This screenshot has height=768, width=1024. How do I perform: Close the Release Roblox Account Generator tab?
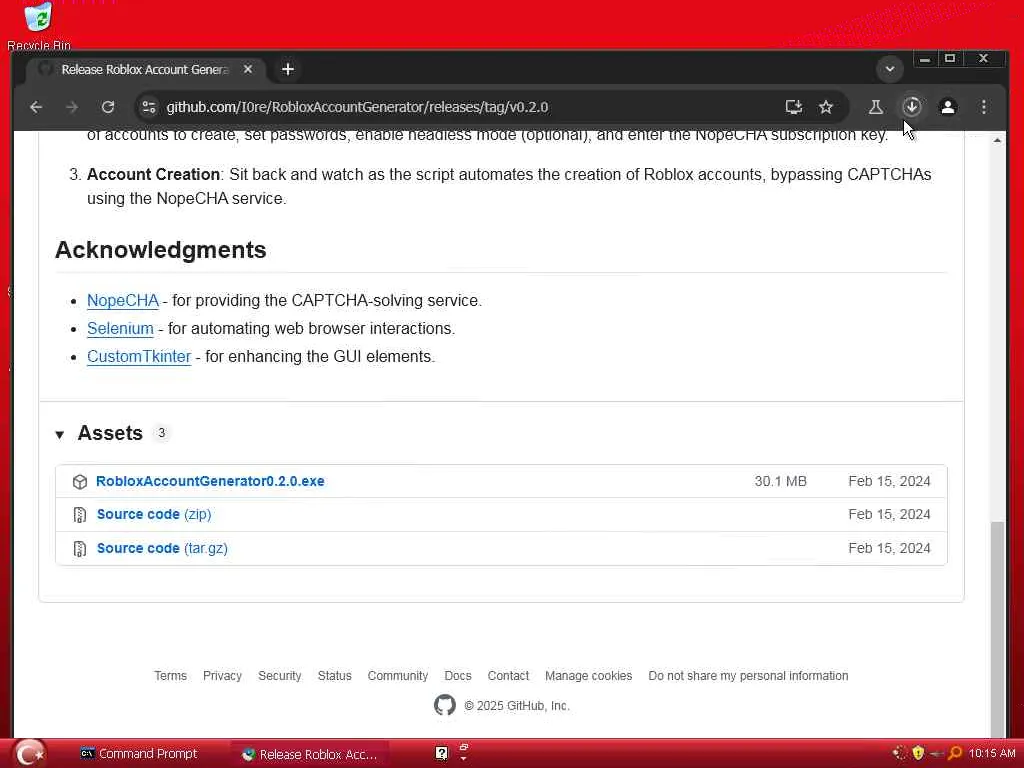point(248,69)
